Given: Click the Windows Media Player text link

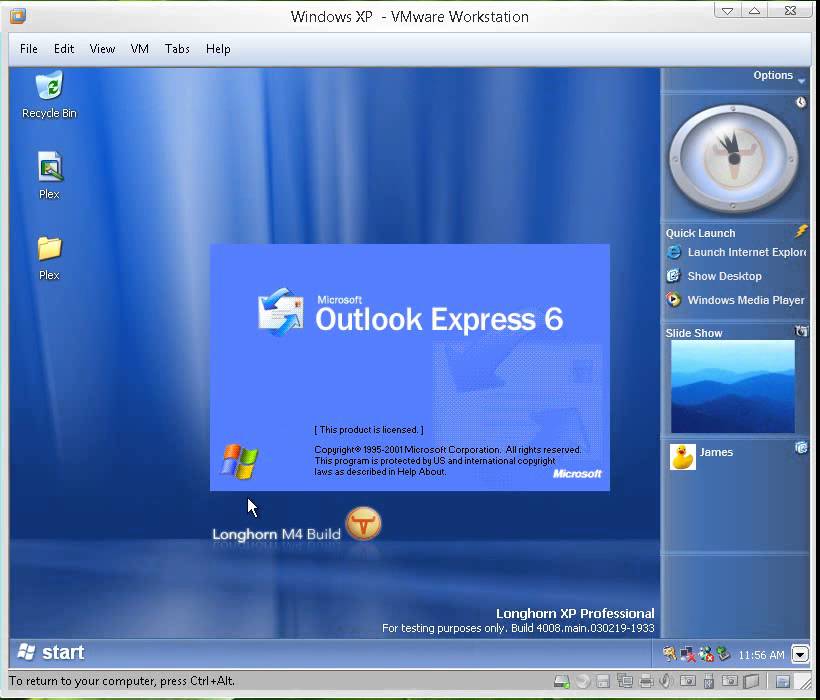Looking at the screenshot, I should 746,300.
